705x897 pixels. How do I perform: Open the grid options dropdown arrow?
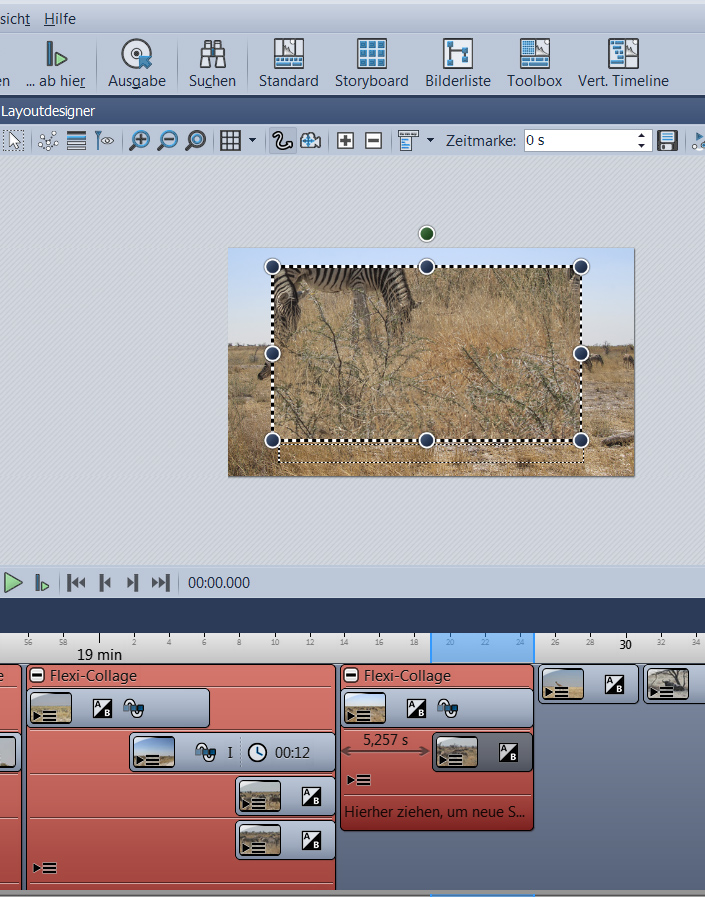click(252, 141)
